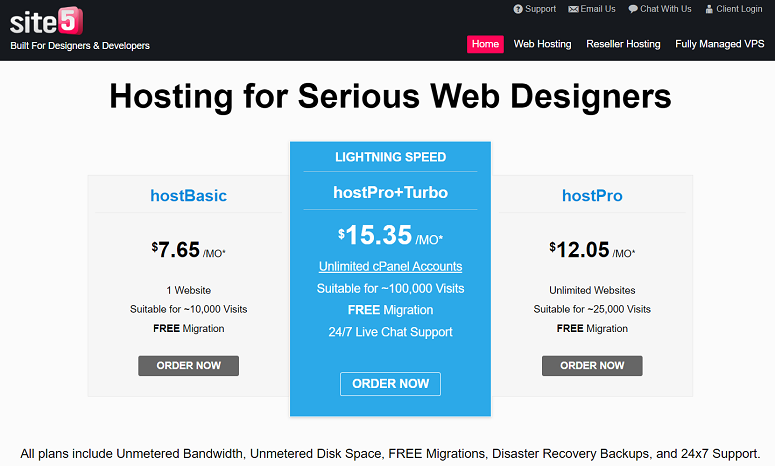Click 'Suitable for ~100,000 Visits' text
Viewport: 775px width, 466px height.
click(x=390, y=289)
